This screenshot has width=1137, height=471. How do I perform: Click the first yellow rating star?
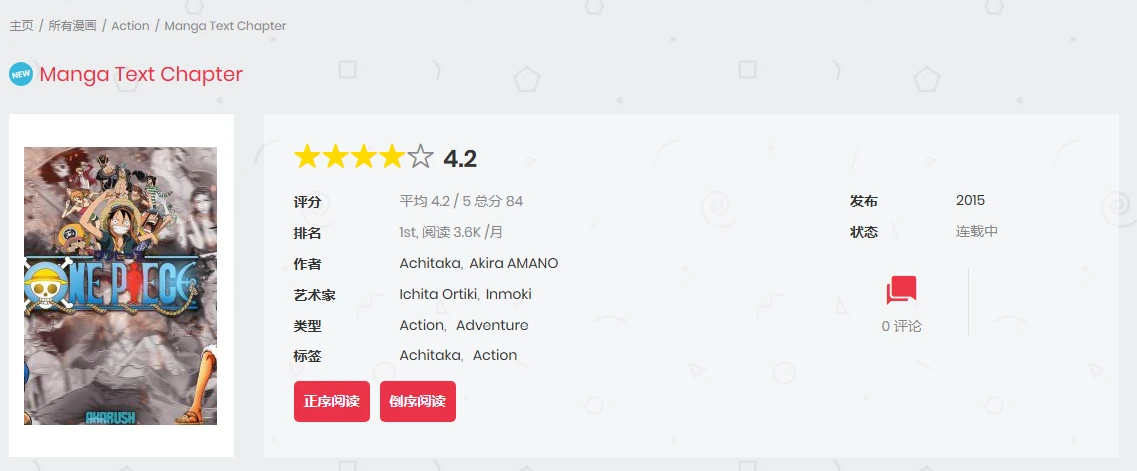(306, 157)
